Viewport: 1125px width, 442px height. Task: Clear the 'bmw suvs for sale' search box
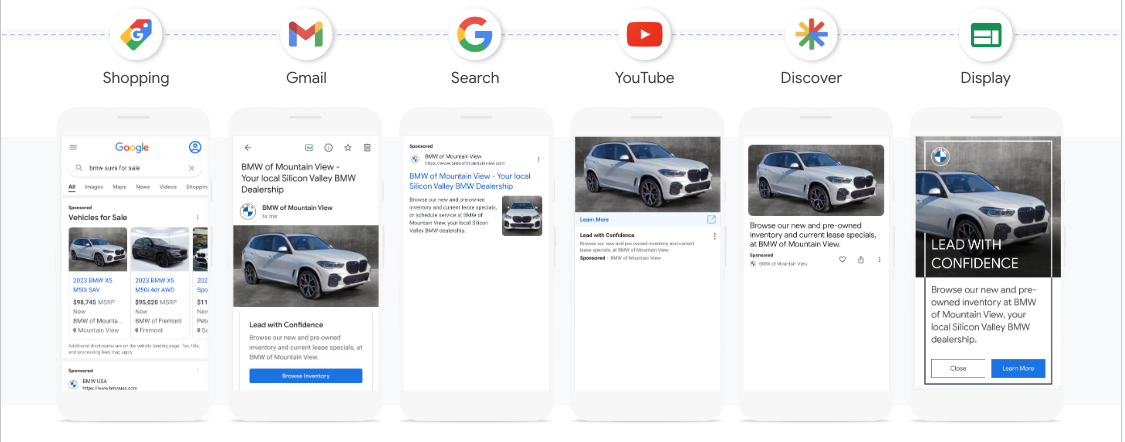[x=192, y=168]
